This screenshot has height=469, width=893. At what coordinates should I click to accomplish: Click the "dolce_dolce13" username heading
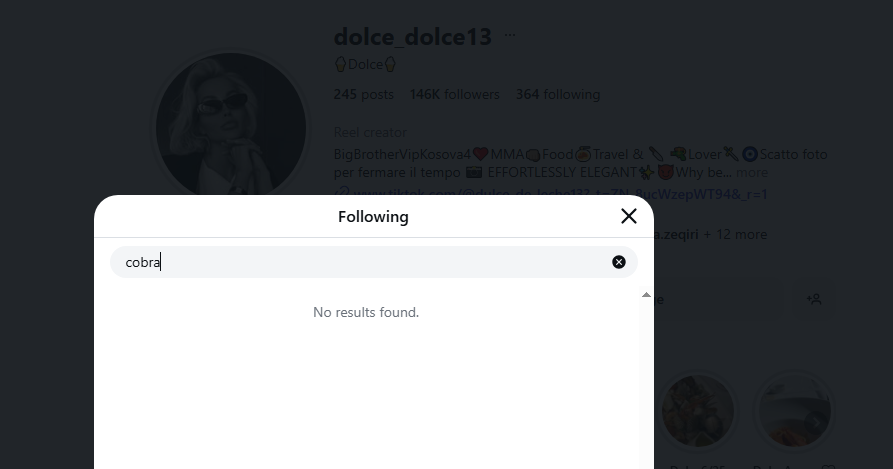point(412,37)
